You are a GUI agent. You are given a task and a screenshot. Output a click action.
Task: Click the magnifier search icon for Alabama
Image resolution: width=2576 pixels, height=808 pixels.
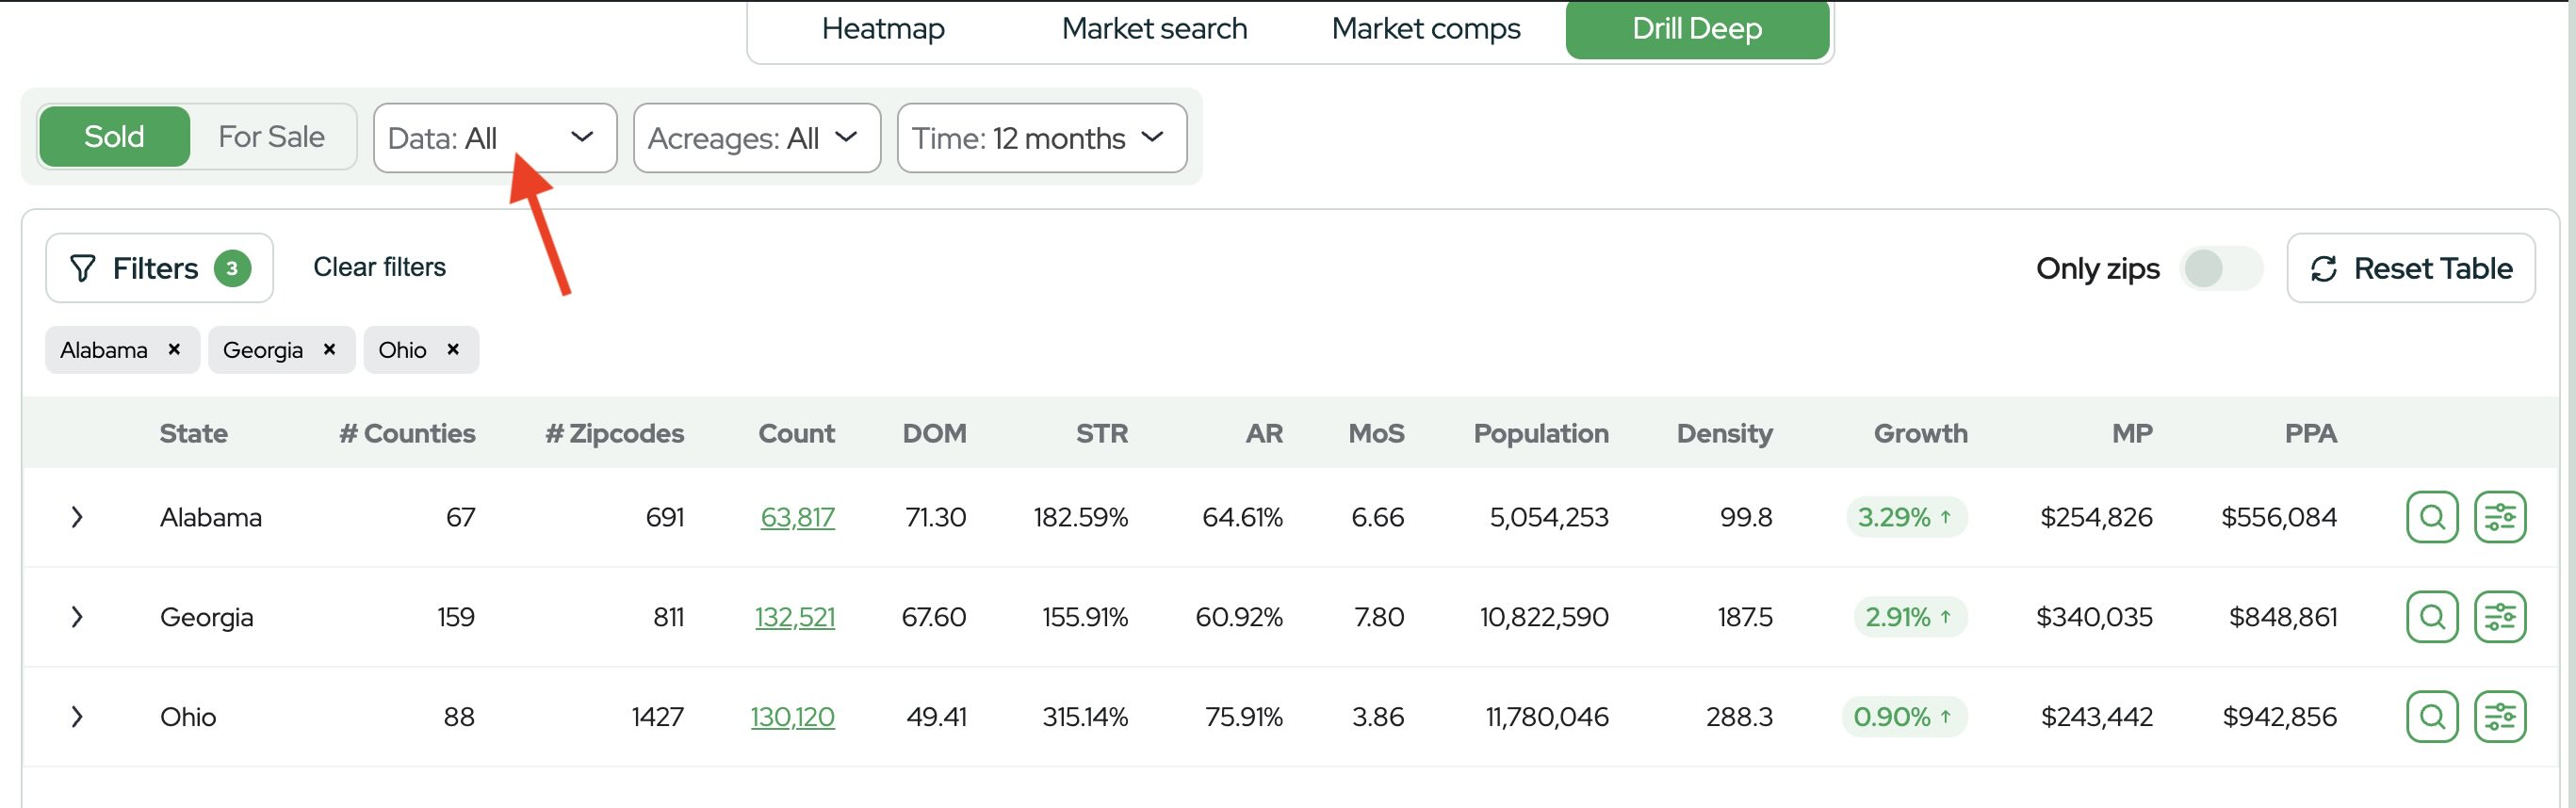[2431, 517]
